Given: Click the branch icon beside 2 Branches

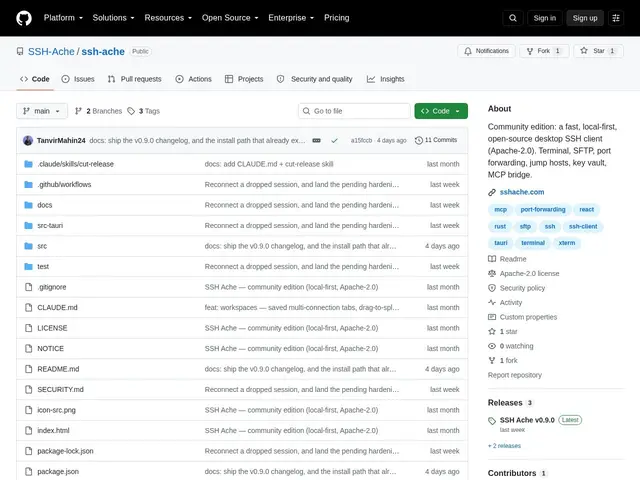Looking at the screenshot, I should click(x=78, y=111).
